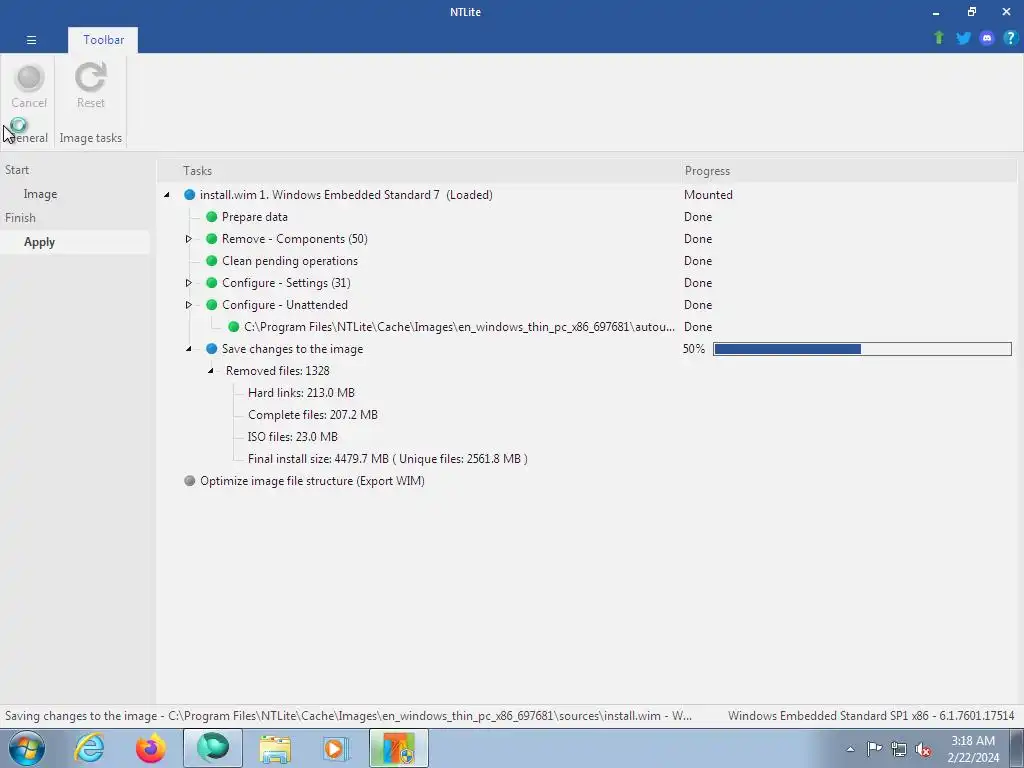Image resolution: width=1024 pixels, height=768 pixels.
Task: Collapse the install.wim tree node
Action: coord(167,195)
